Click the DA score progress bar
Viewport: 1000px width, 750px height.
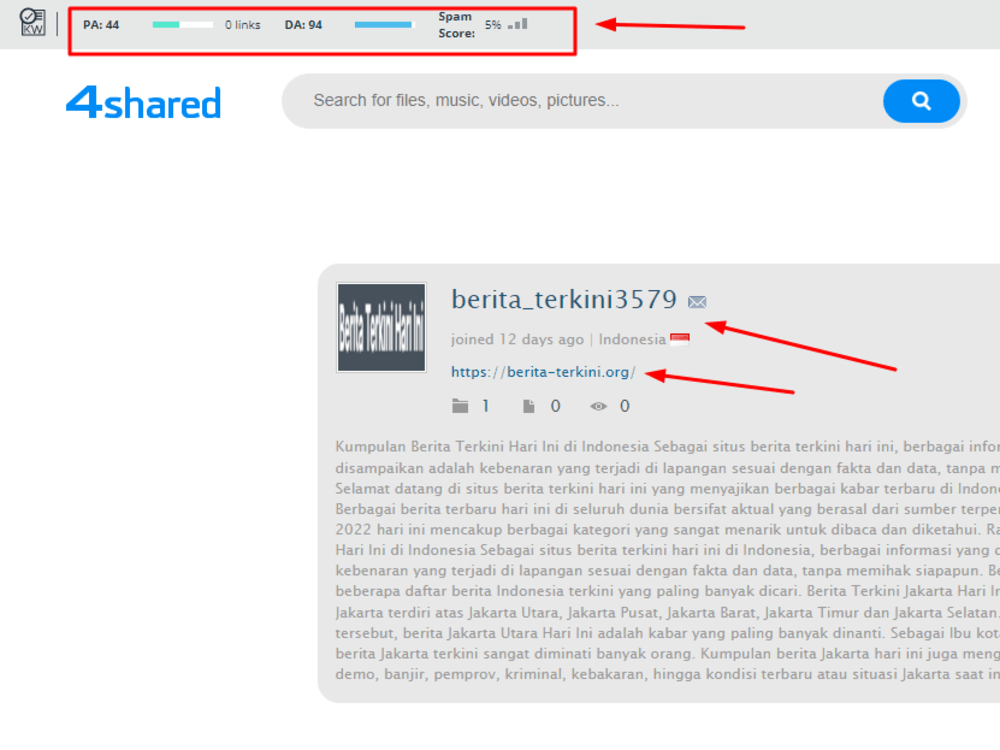(385, 25)
